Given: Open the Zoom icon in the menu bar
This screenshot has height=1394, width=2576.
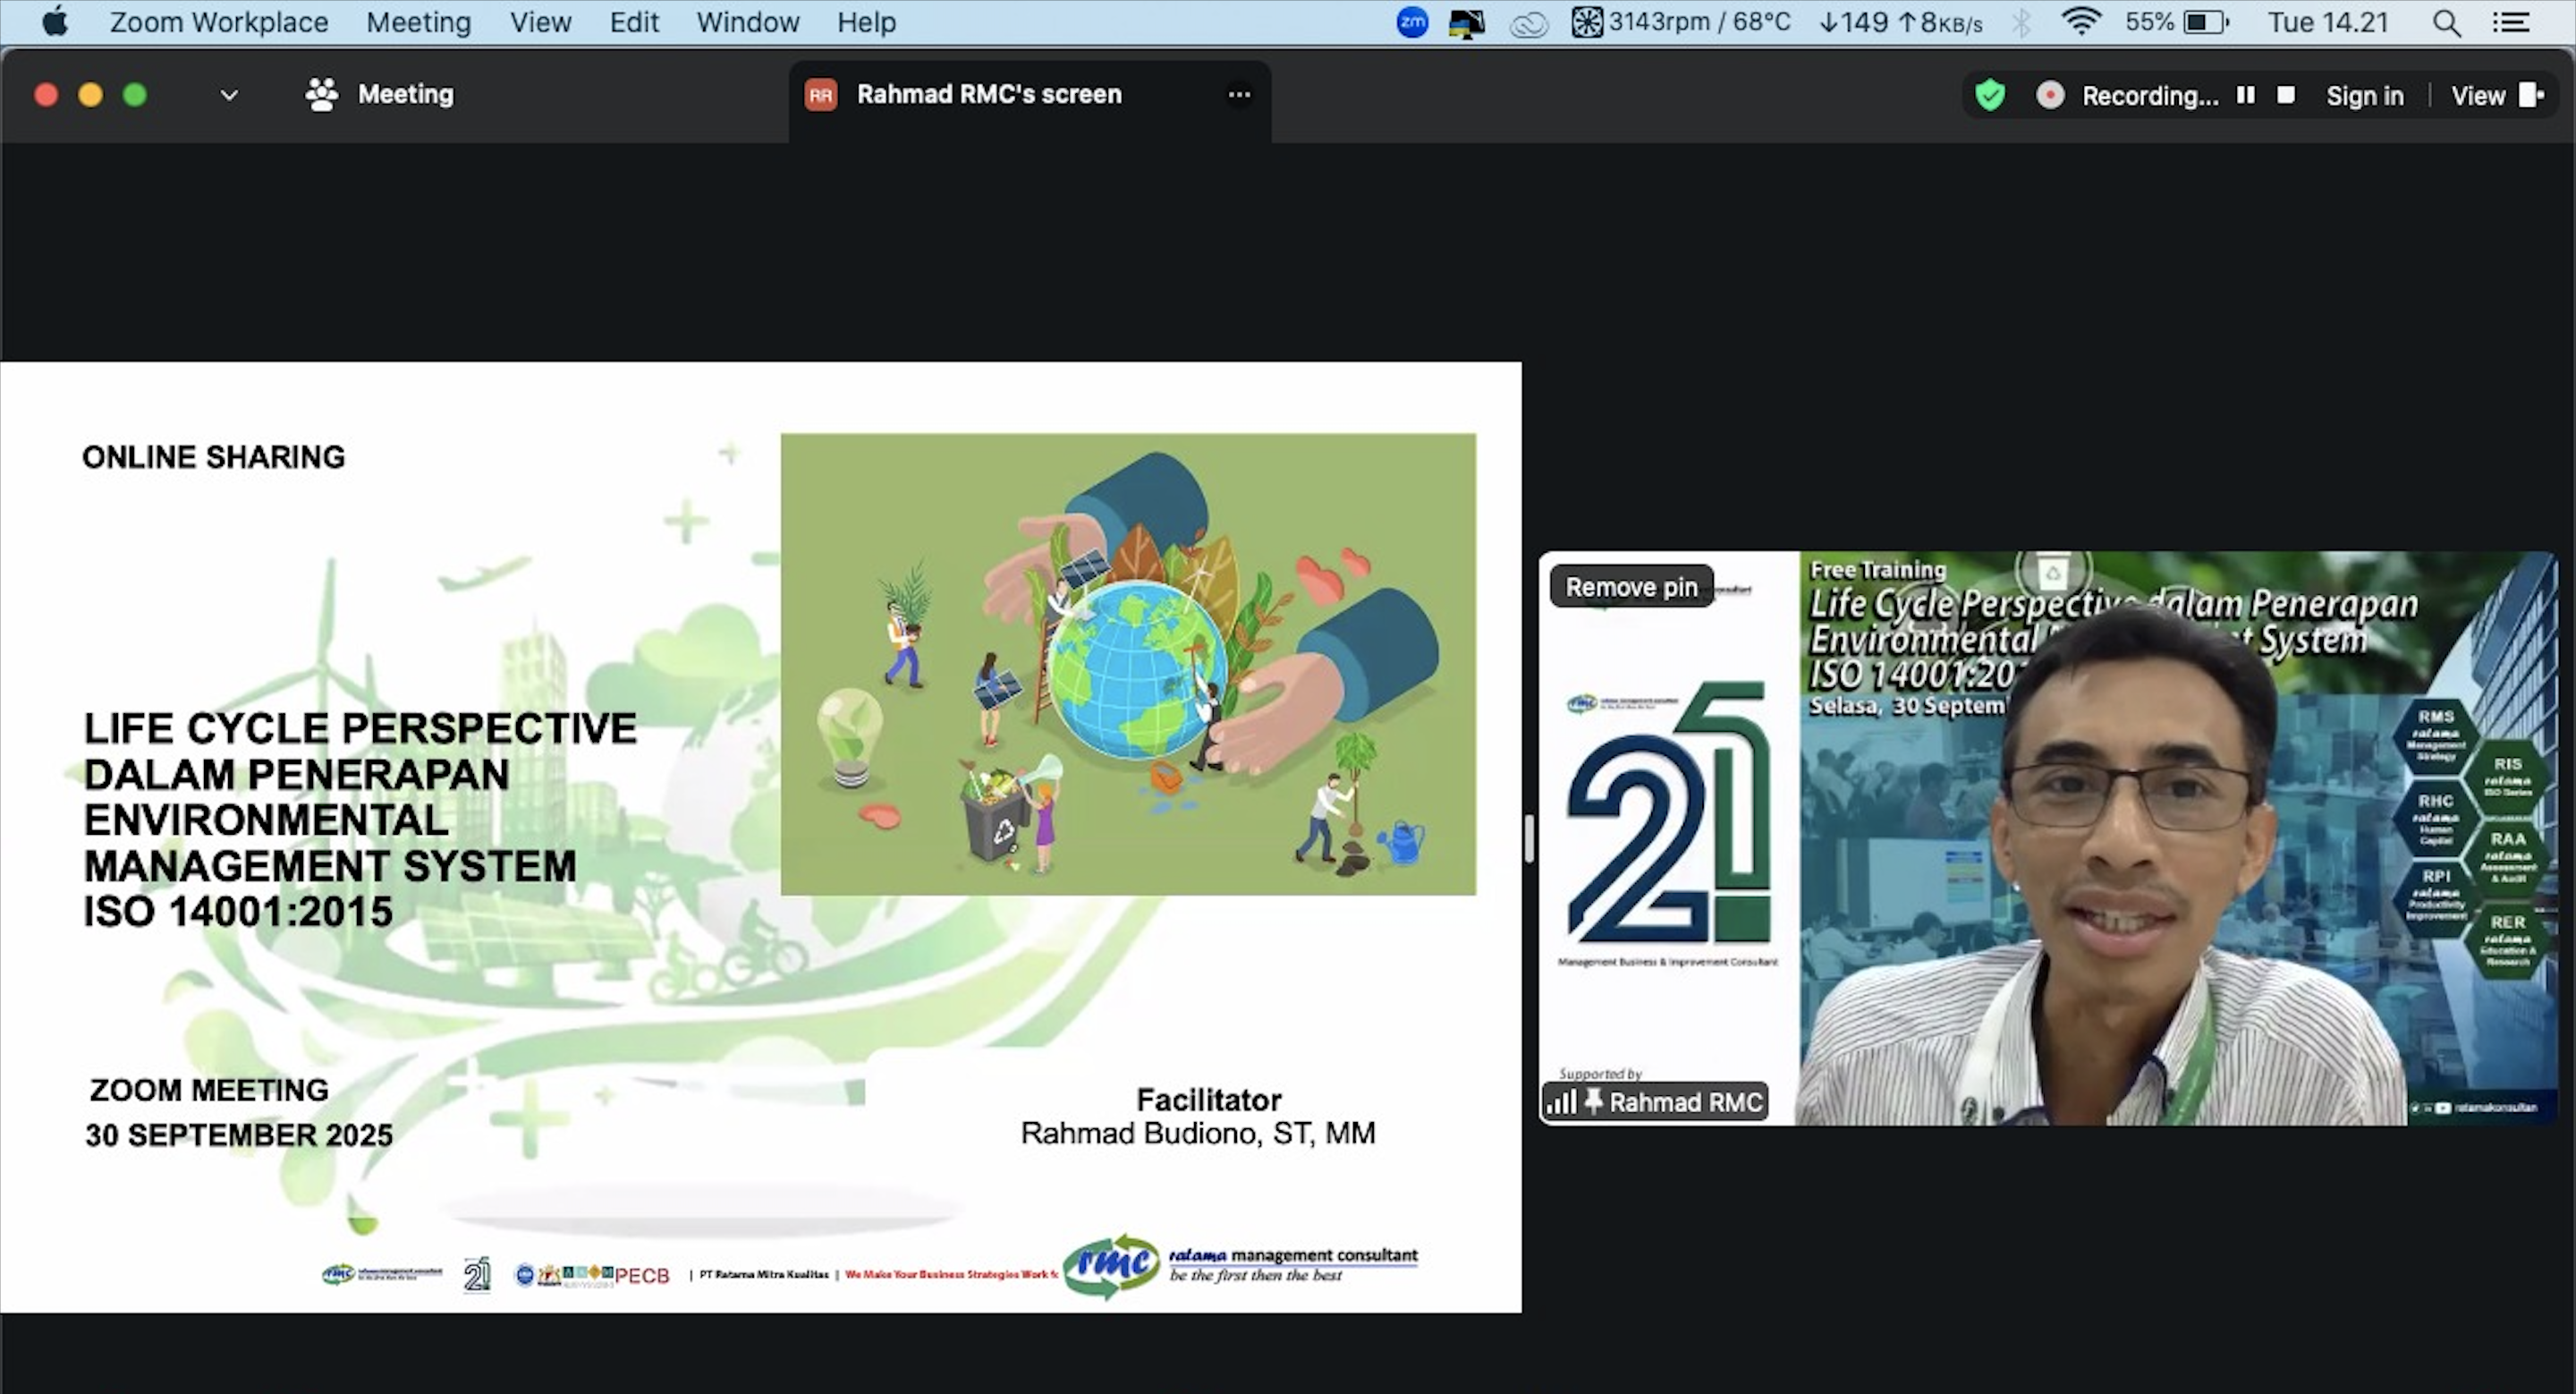Looking at the screenshot, I should (x=1412, y=22).
